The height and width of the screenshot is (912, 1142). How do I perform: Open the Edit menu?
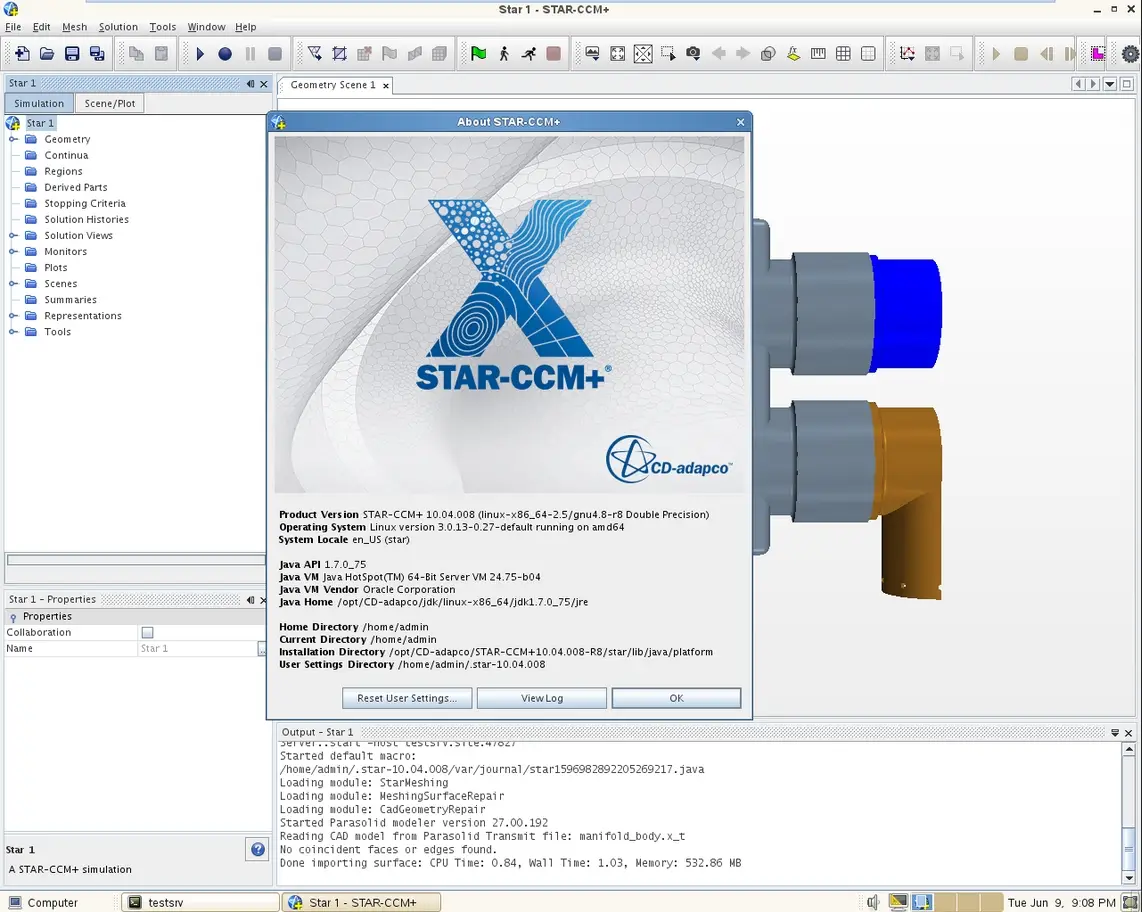coord(42,27)
